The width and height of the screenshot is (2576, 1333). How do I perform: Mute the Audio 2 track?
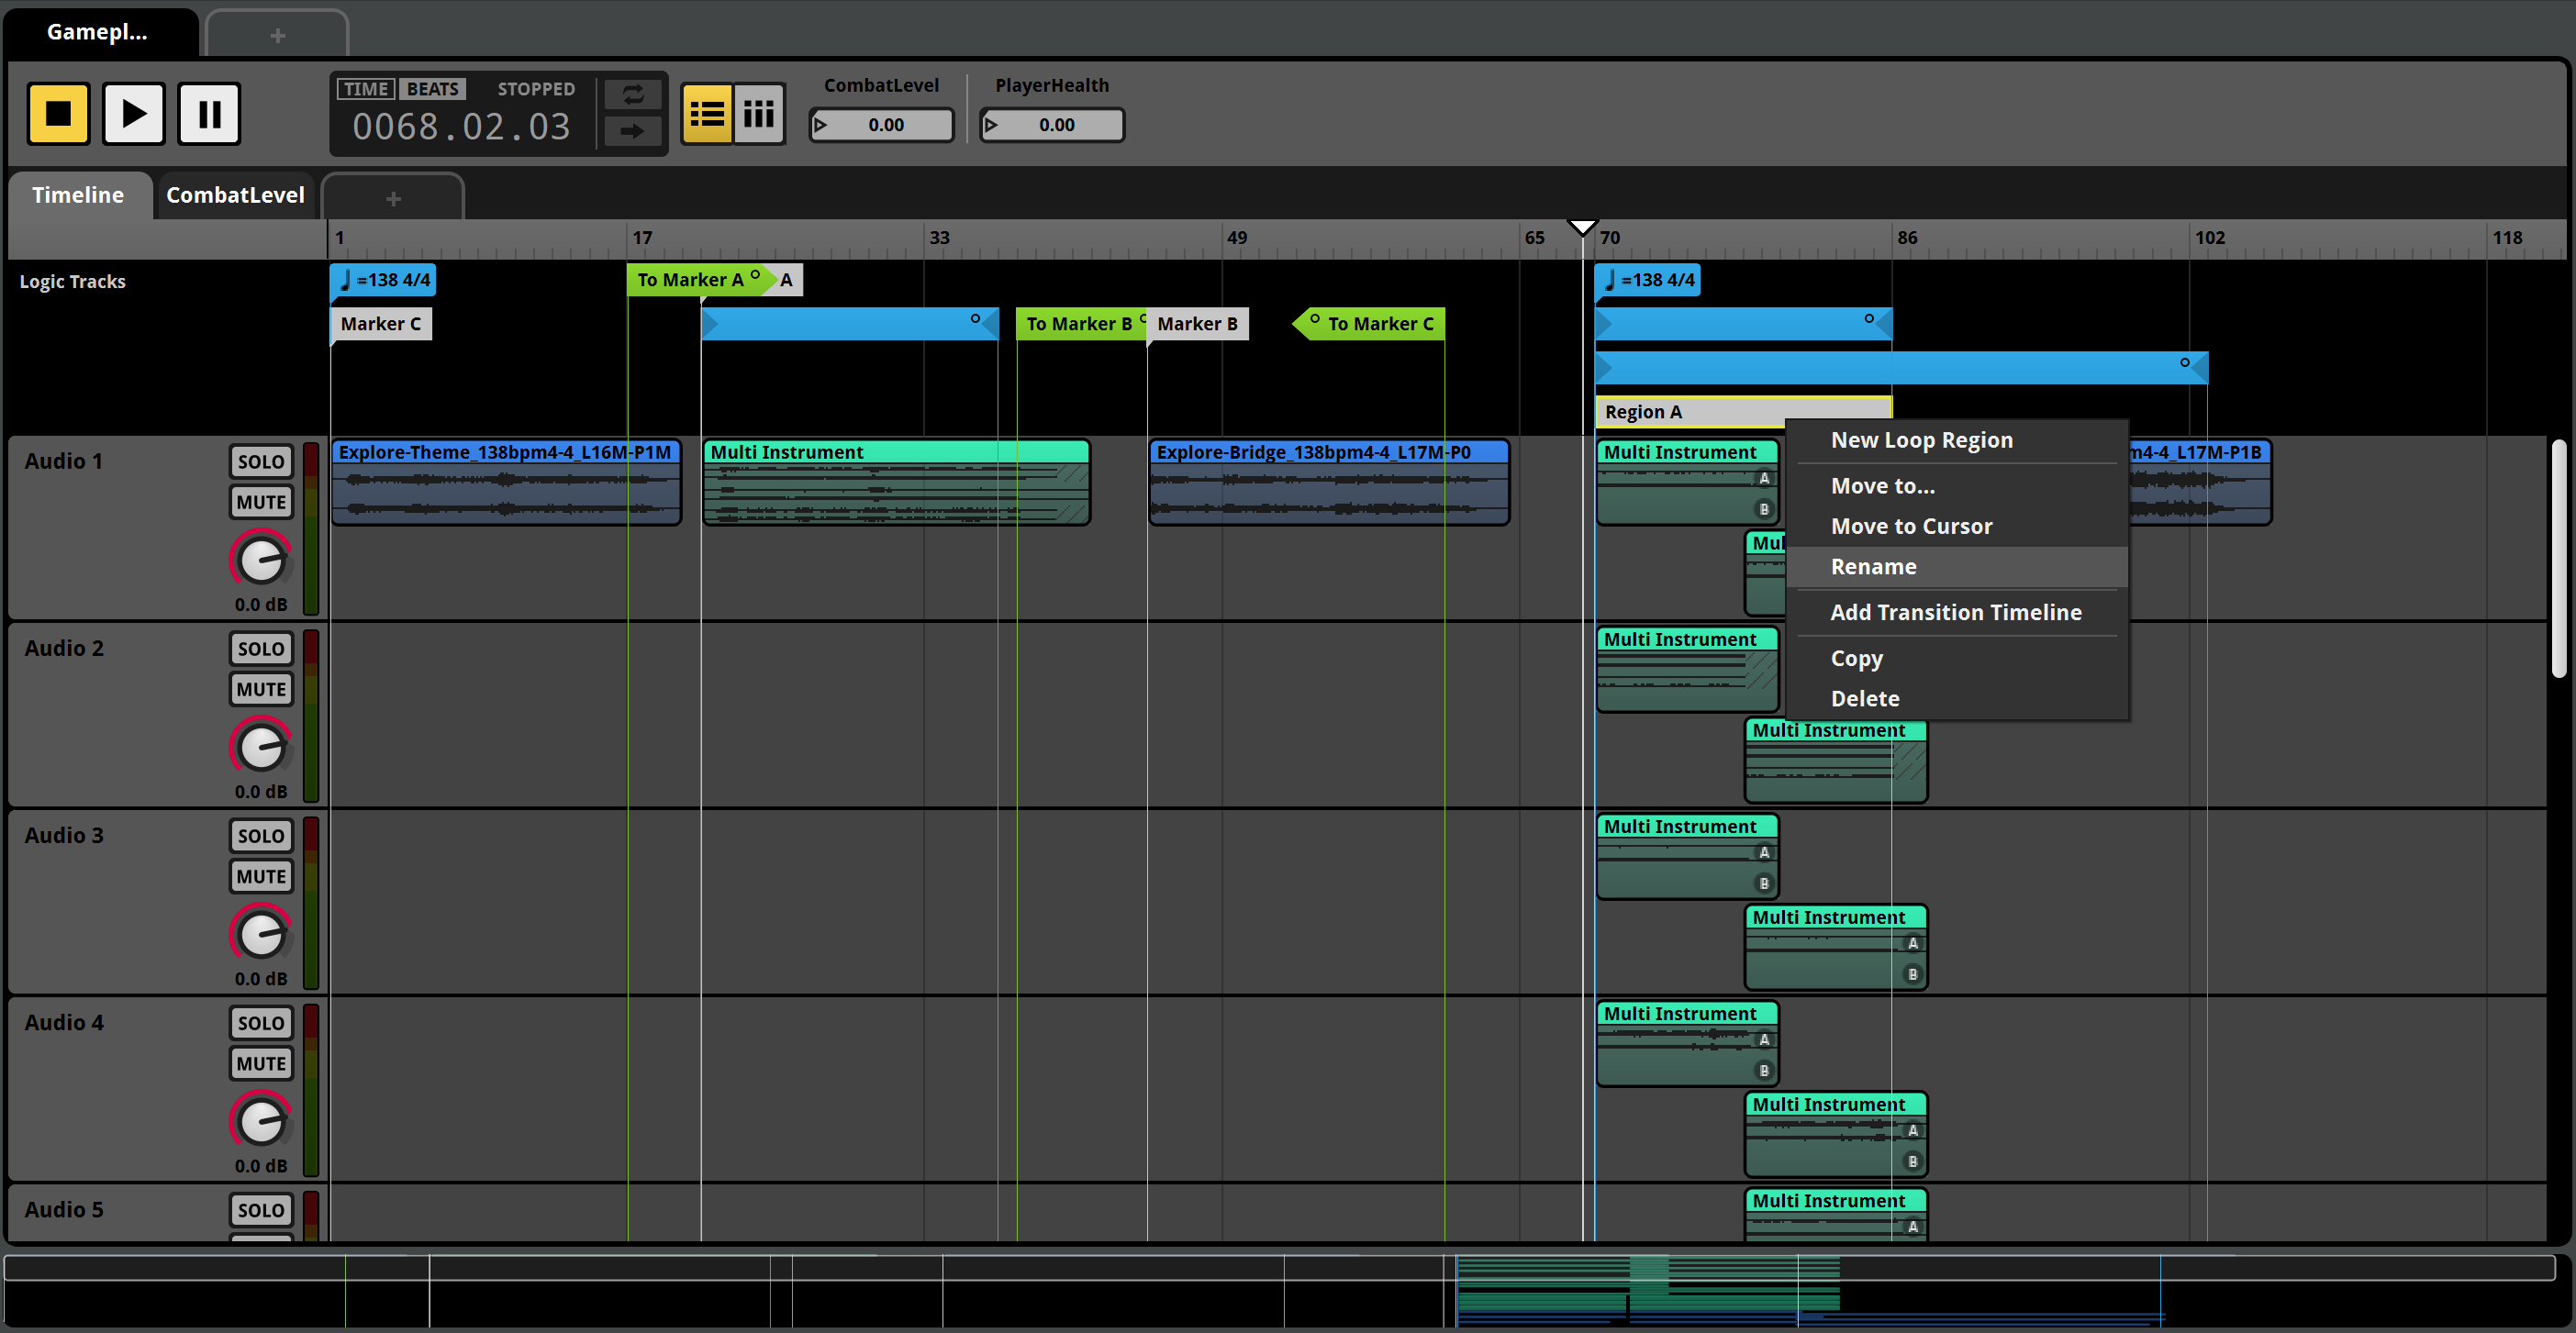[261, 689]
